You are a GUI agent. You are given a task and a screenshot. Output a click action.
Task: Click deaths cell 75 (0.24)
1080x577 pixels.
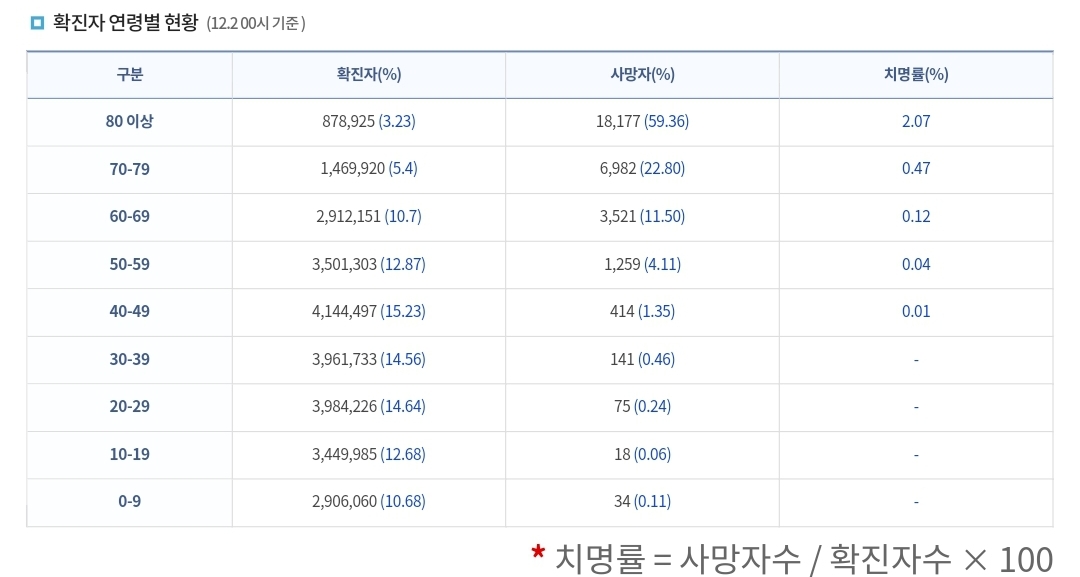coord(642,406)
